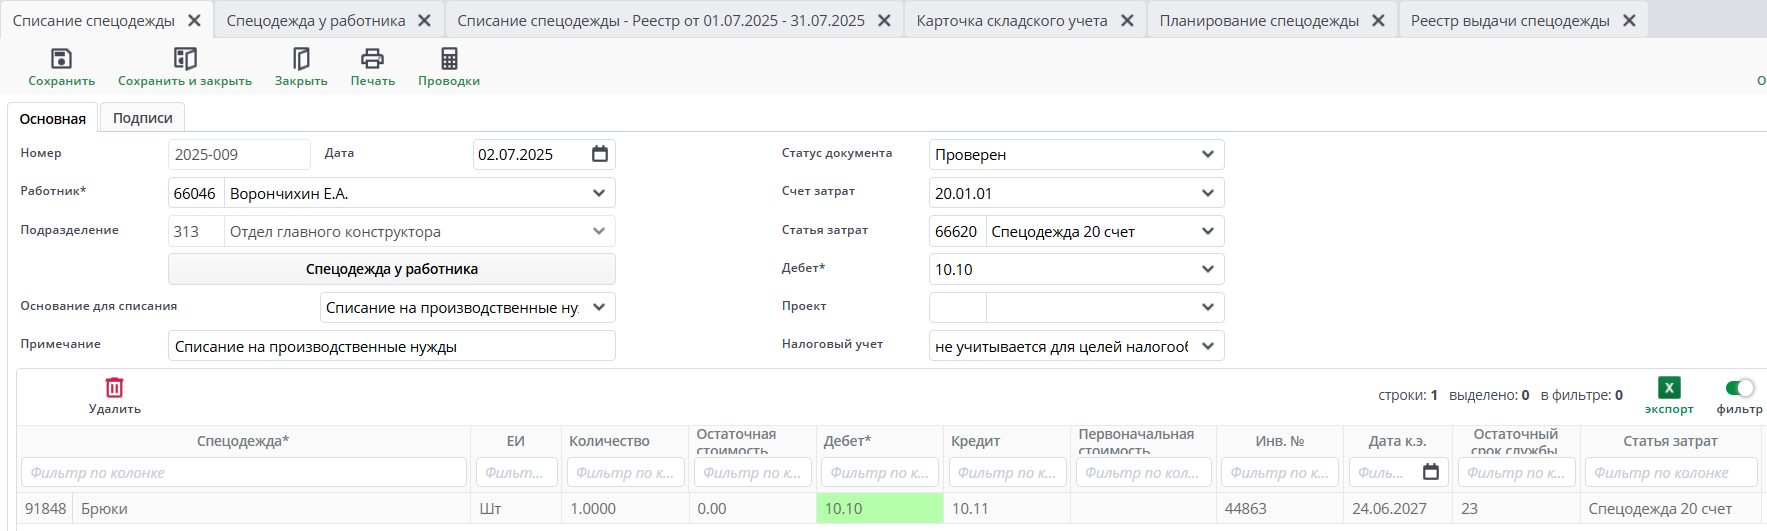The width and height of the screenshot is (1767, 531).
Task: Toggle the фильтр switch off
Action: click(x=1739, y=388)
